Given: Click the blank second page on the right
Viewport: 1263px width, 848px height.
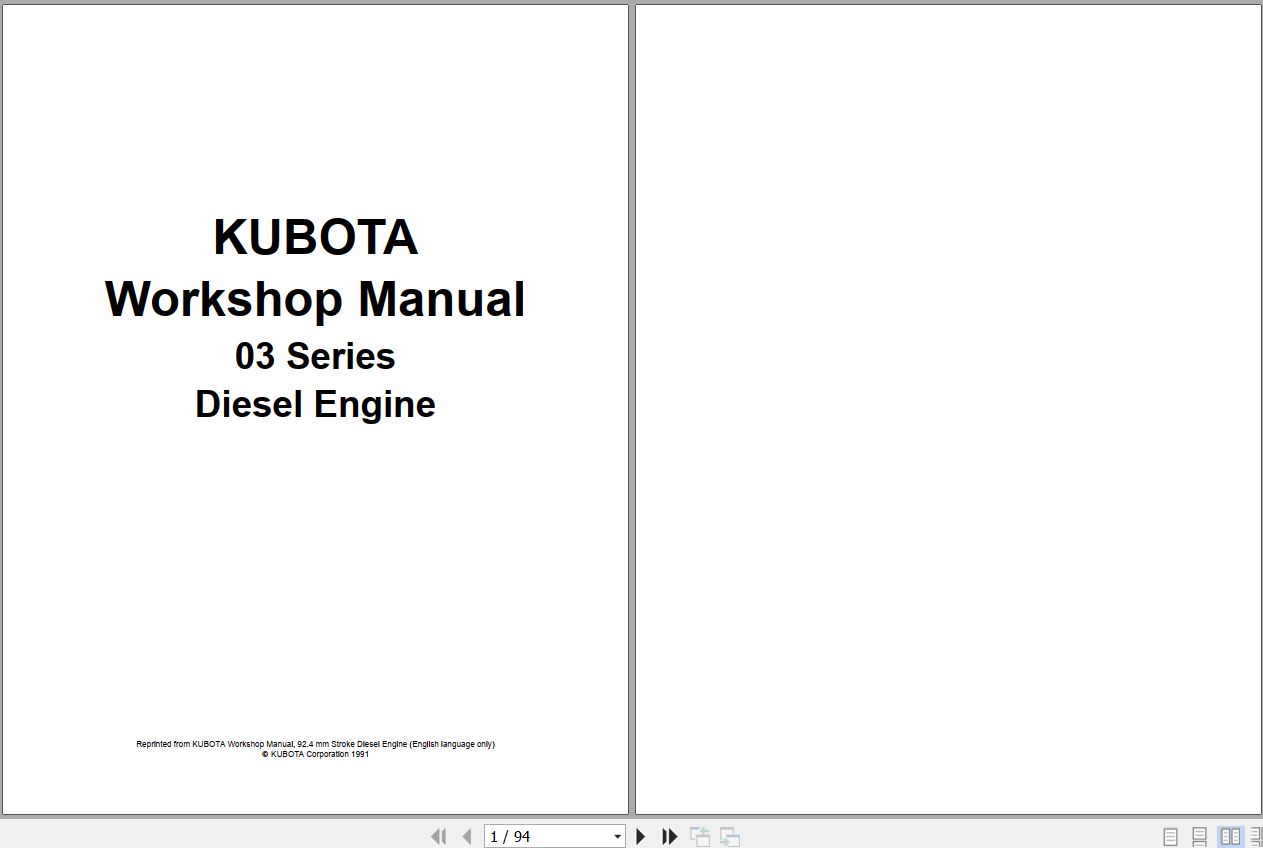Looking at the screenshot, I should [x=948, y=410].
